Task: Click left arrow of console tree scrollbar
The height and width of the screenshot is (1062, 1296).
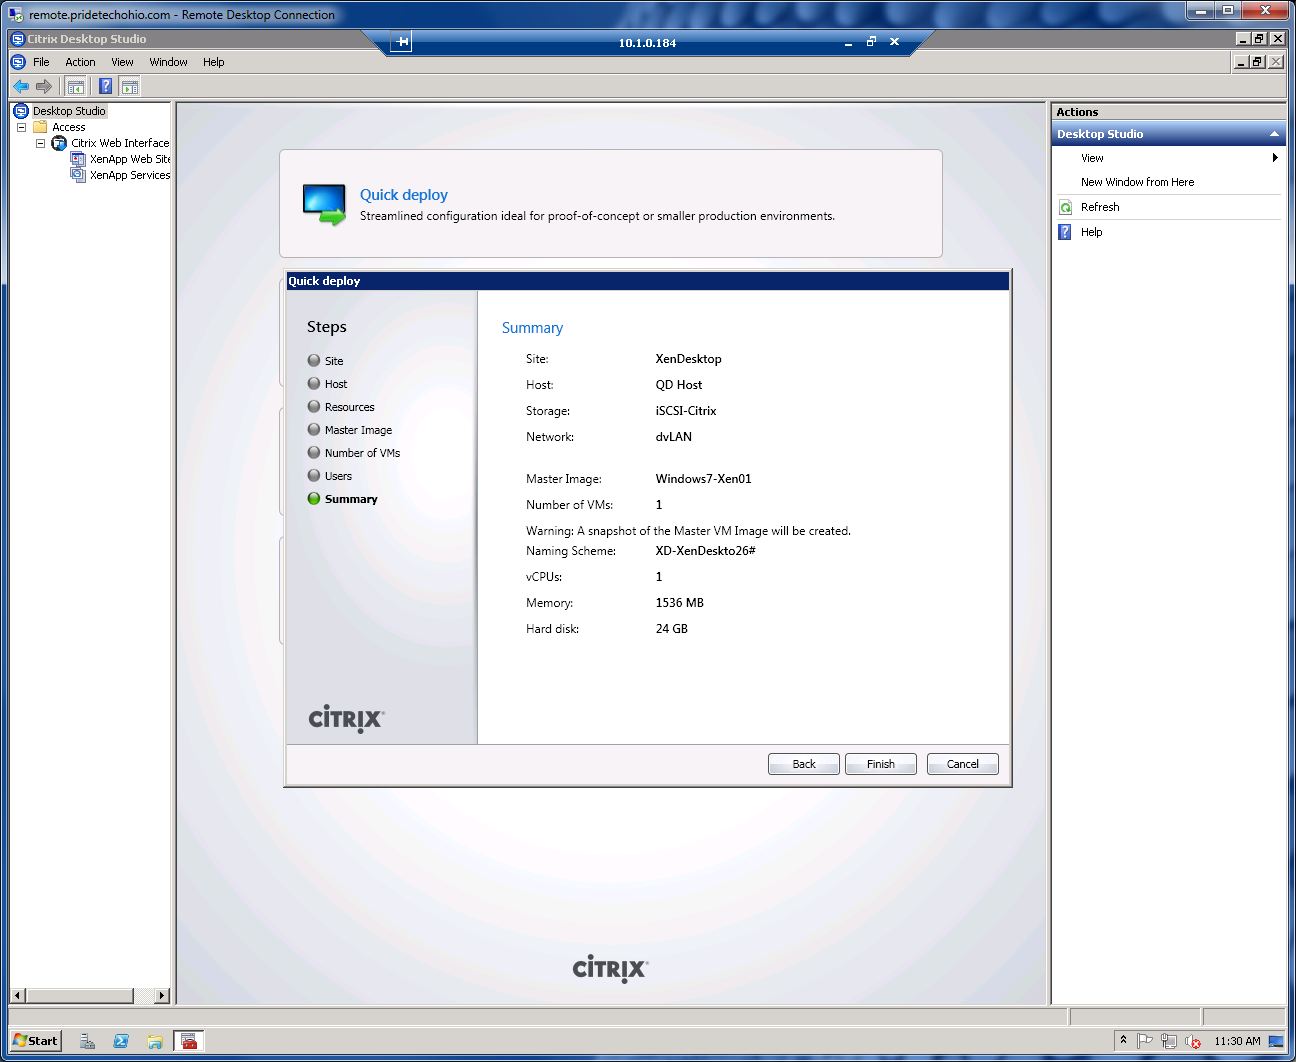Action: pos(17,996)
